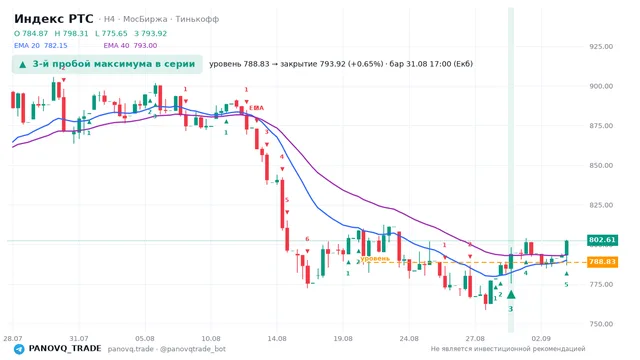This screenshot has height=360, width=640.
Task: Click the '24.08' date axis label
Action: pos(409,338)
